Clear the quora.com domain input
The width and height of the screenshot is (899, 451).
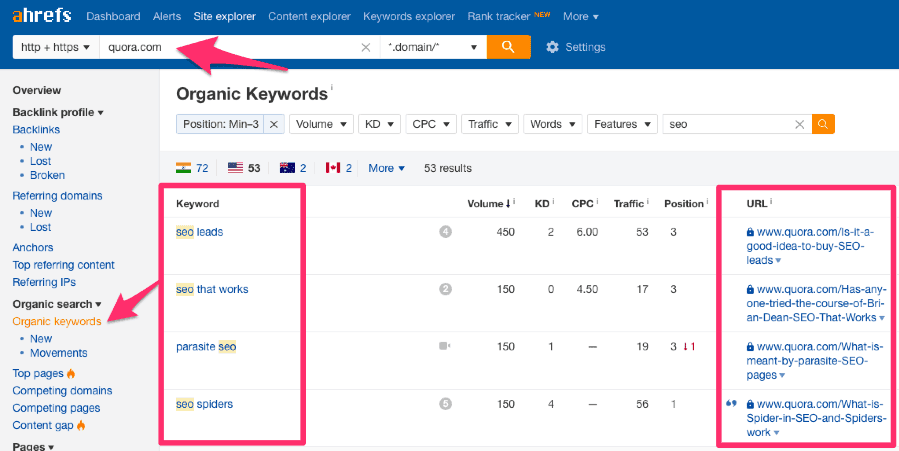366,47
